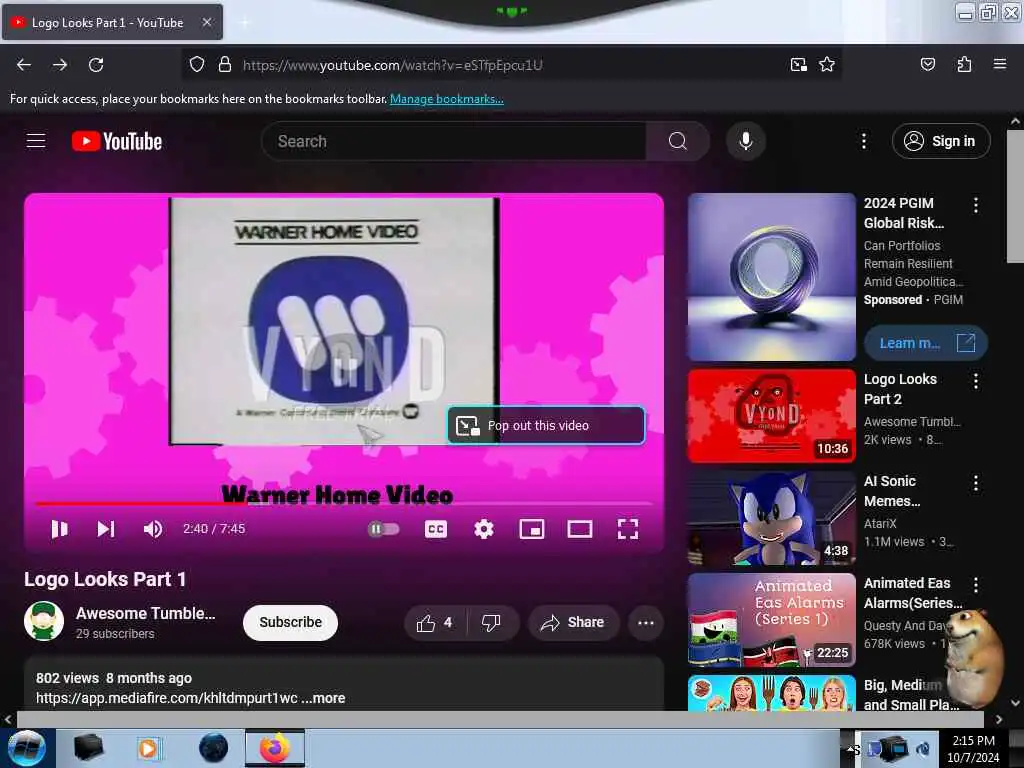This screenshot has height=768, width=1024.
Task: Click Manage bookmarks link
Action: (447, 99)
